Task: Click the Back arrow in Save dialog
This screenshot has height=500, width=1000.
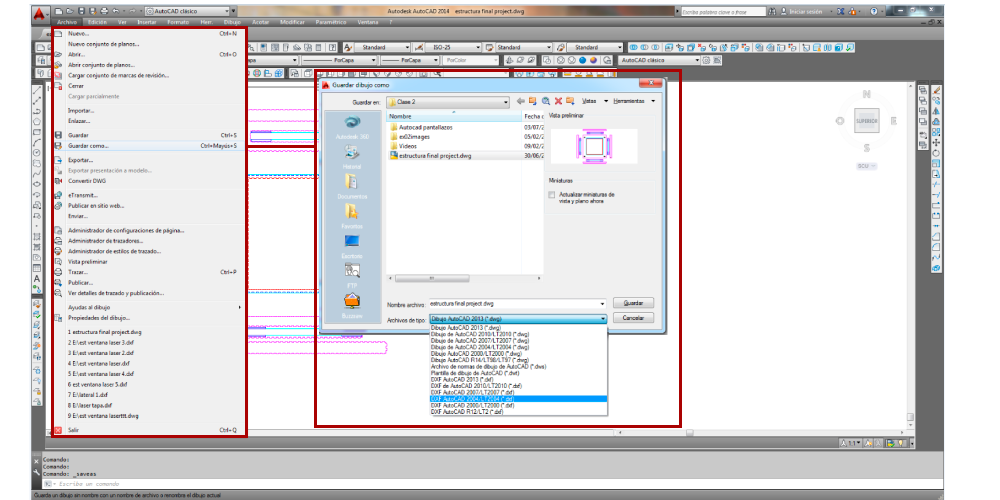Action: 521,101
